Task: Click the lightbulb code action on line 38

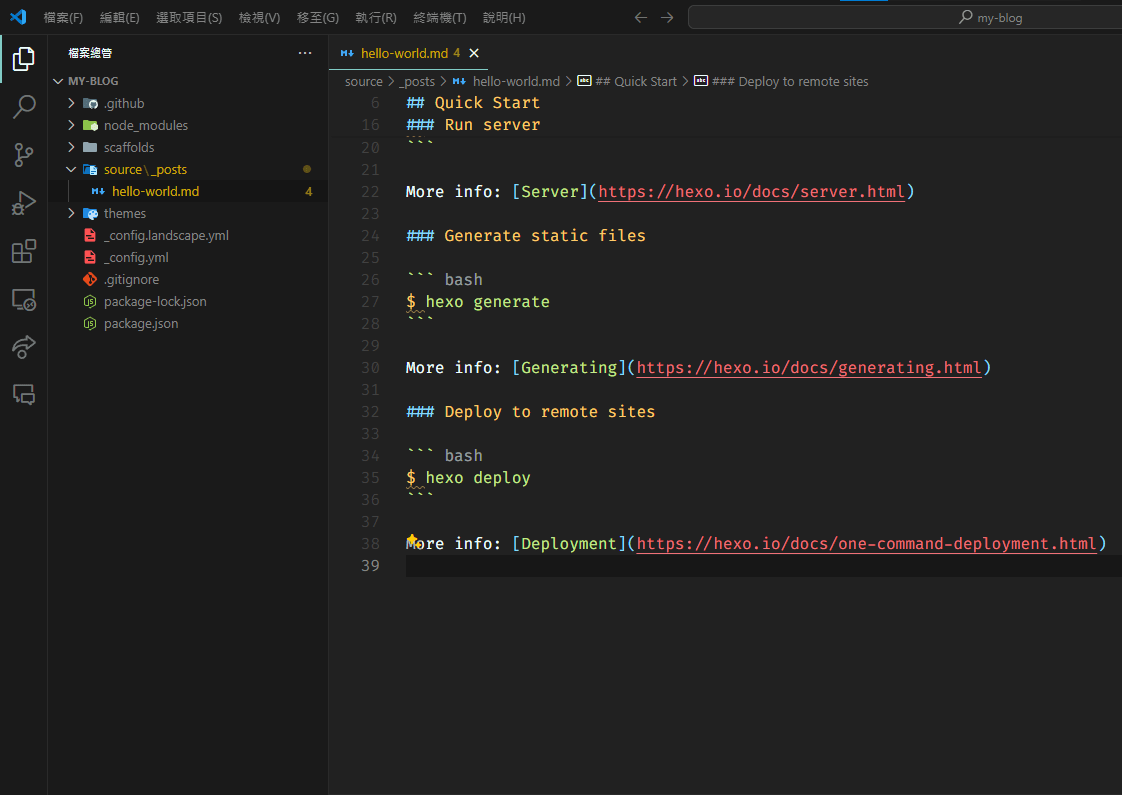Action: [412, 540]
